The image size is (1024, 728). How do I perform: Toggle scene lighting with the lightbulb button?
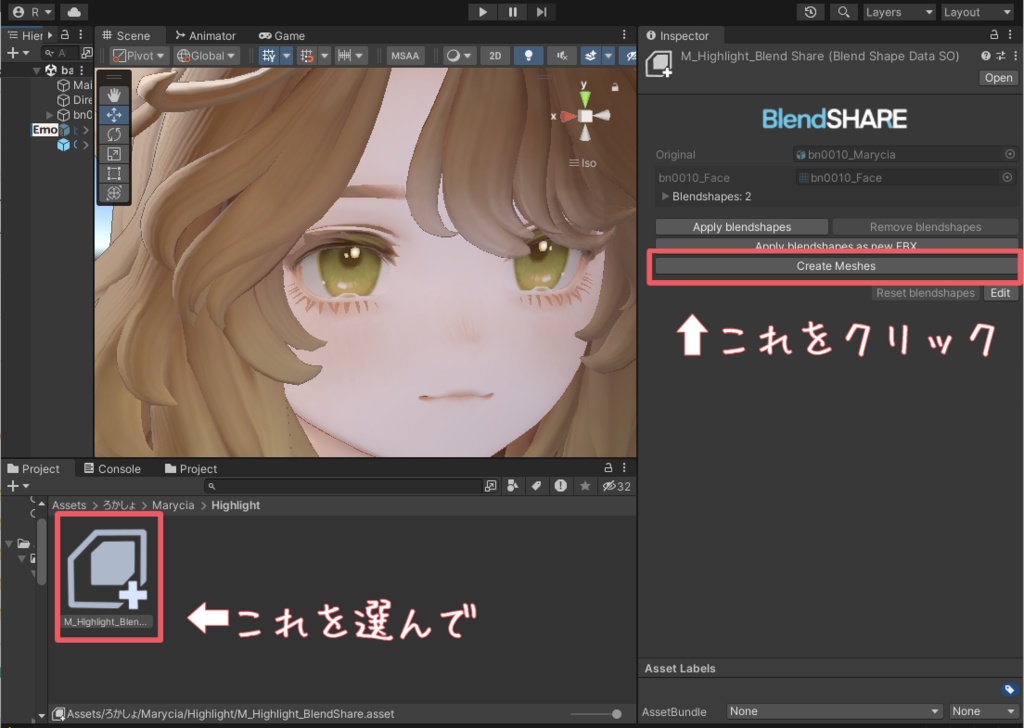[x=528, y=55]
